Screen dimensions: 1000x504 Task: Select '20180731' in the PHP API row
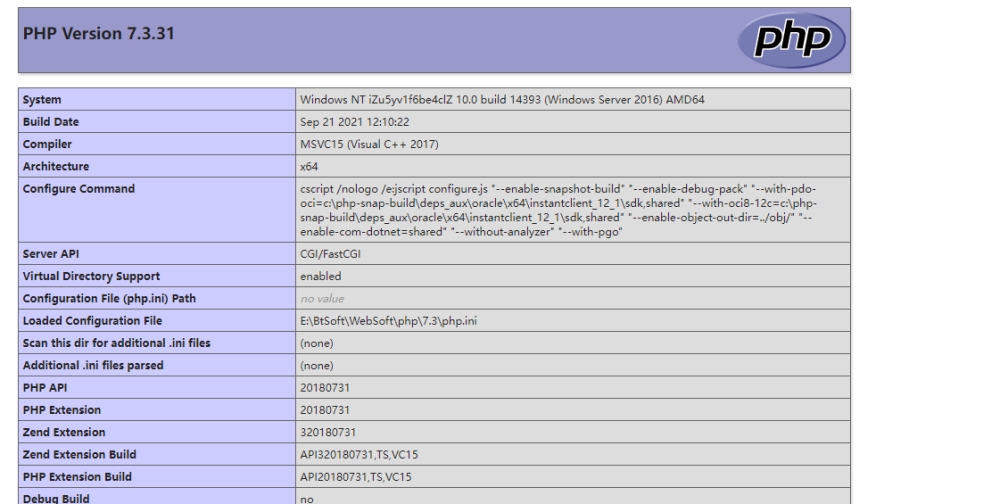click(x=325, y=388)
